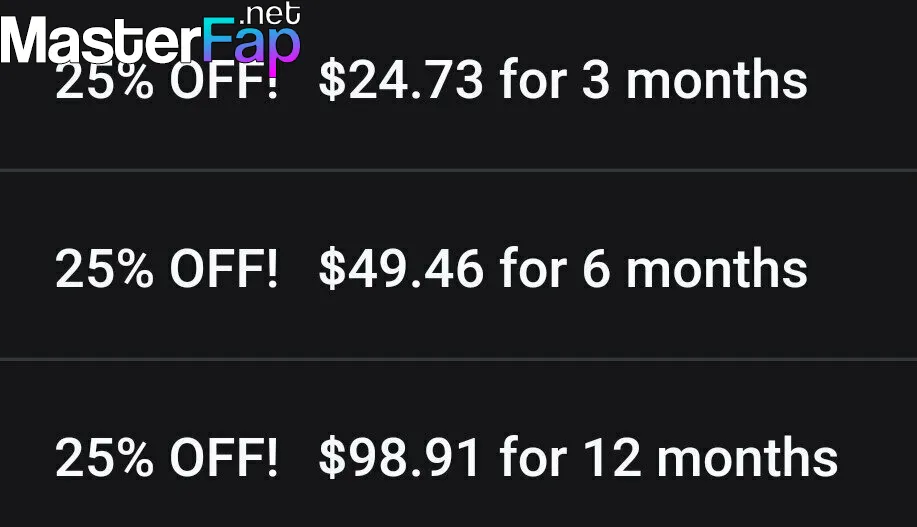This screenshot has width=917, height=527.
Task: Click the $98.91 price text
Action: coord(401,457)
